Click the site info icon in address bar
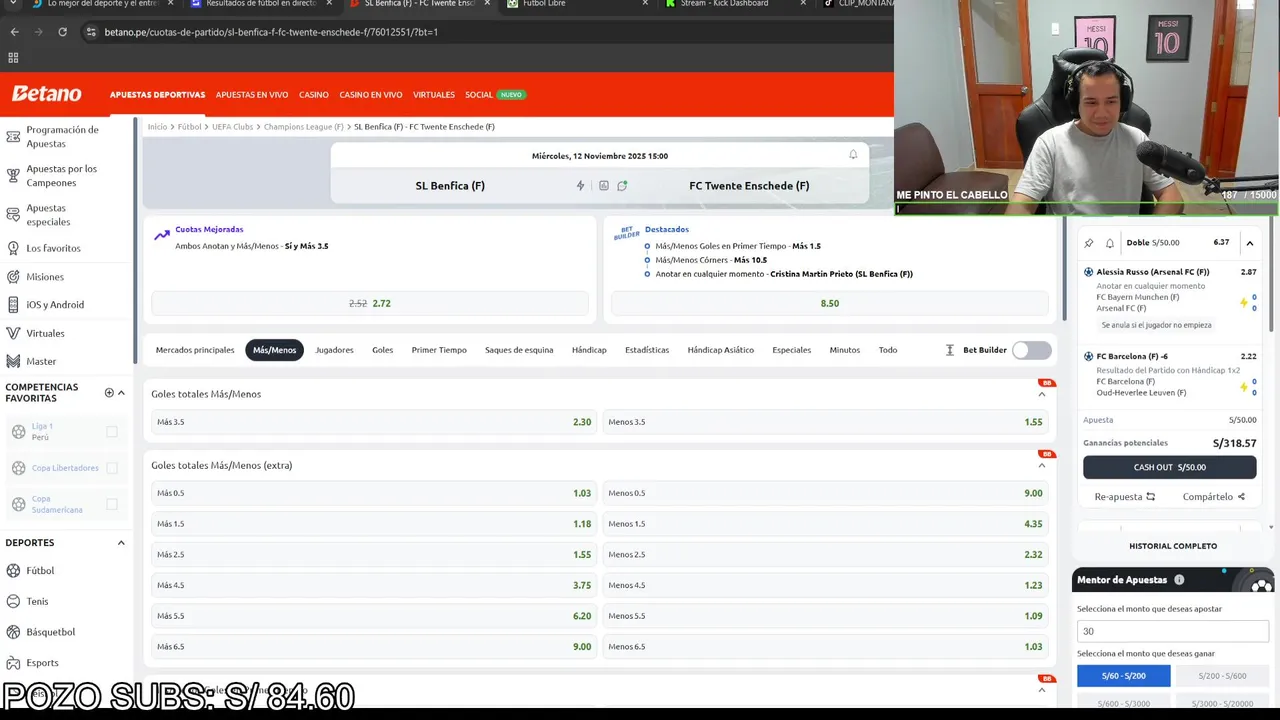The image size is (1280, 720). tap(91, 32)
